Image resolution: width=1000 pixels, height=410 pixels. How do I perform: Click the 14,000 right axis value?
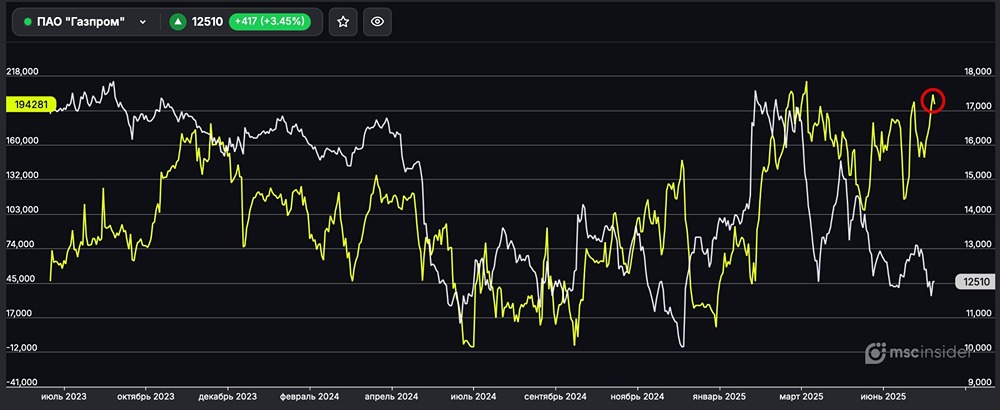coord(979,210)
